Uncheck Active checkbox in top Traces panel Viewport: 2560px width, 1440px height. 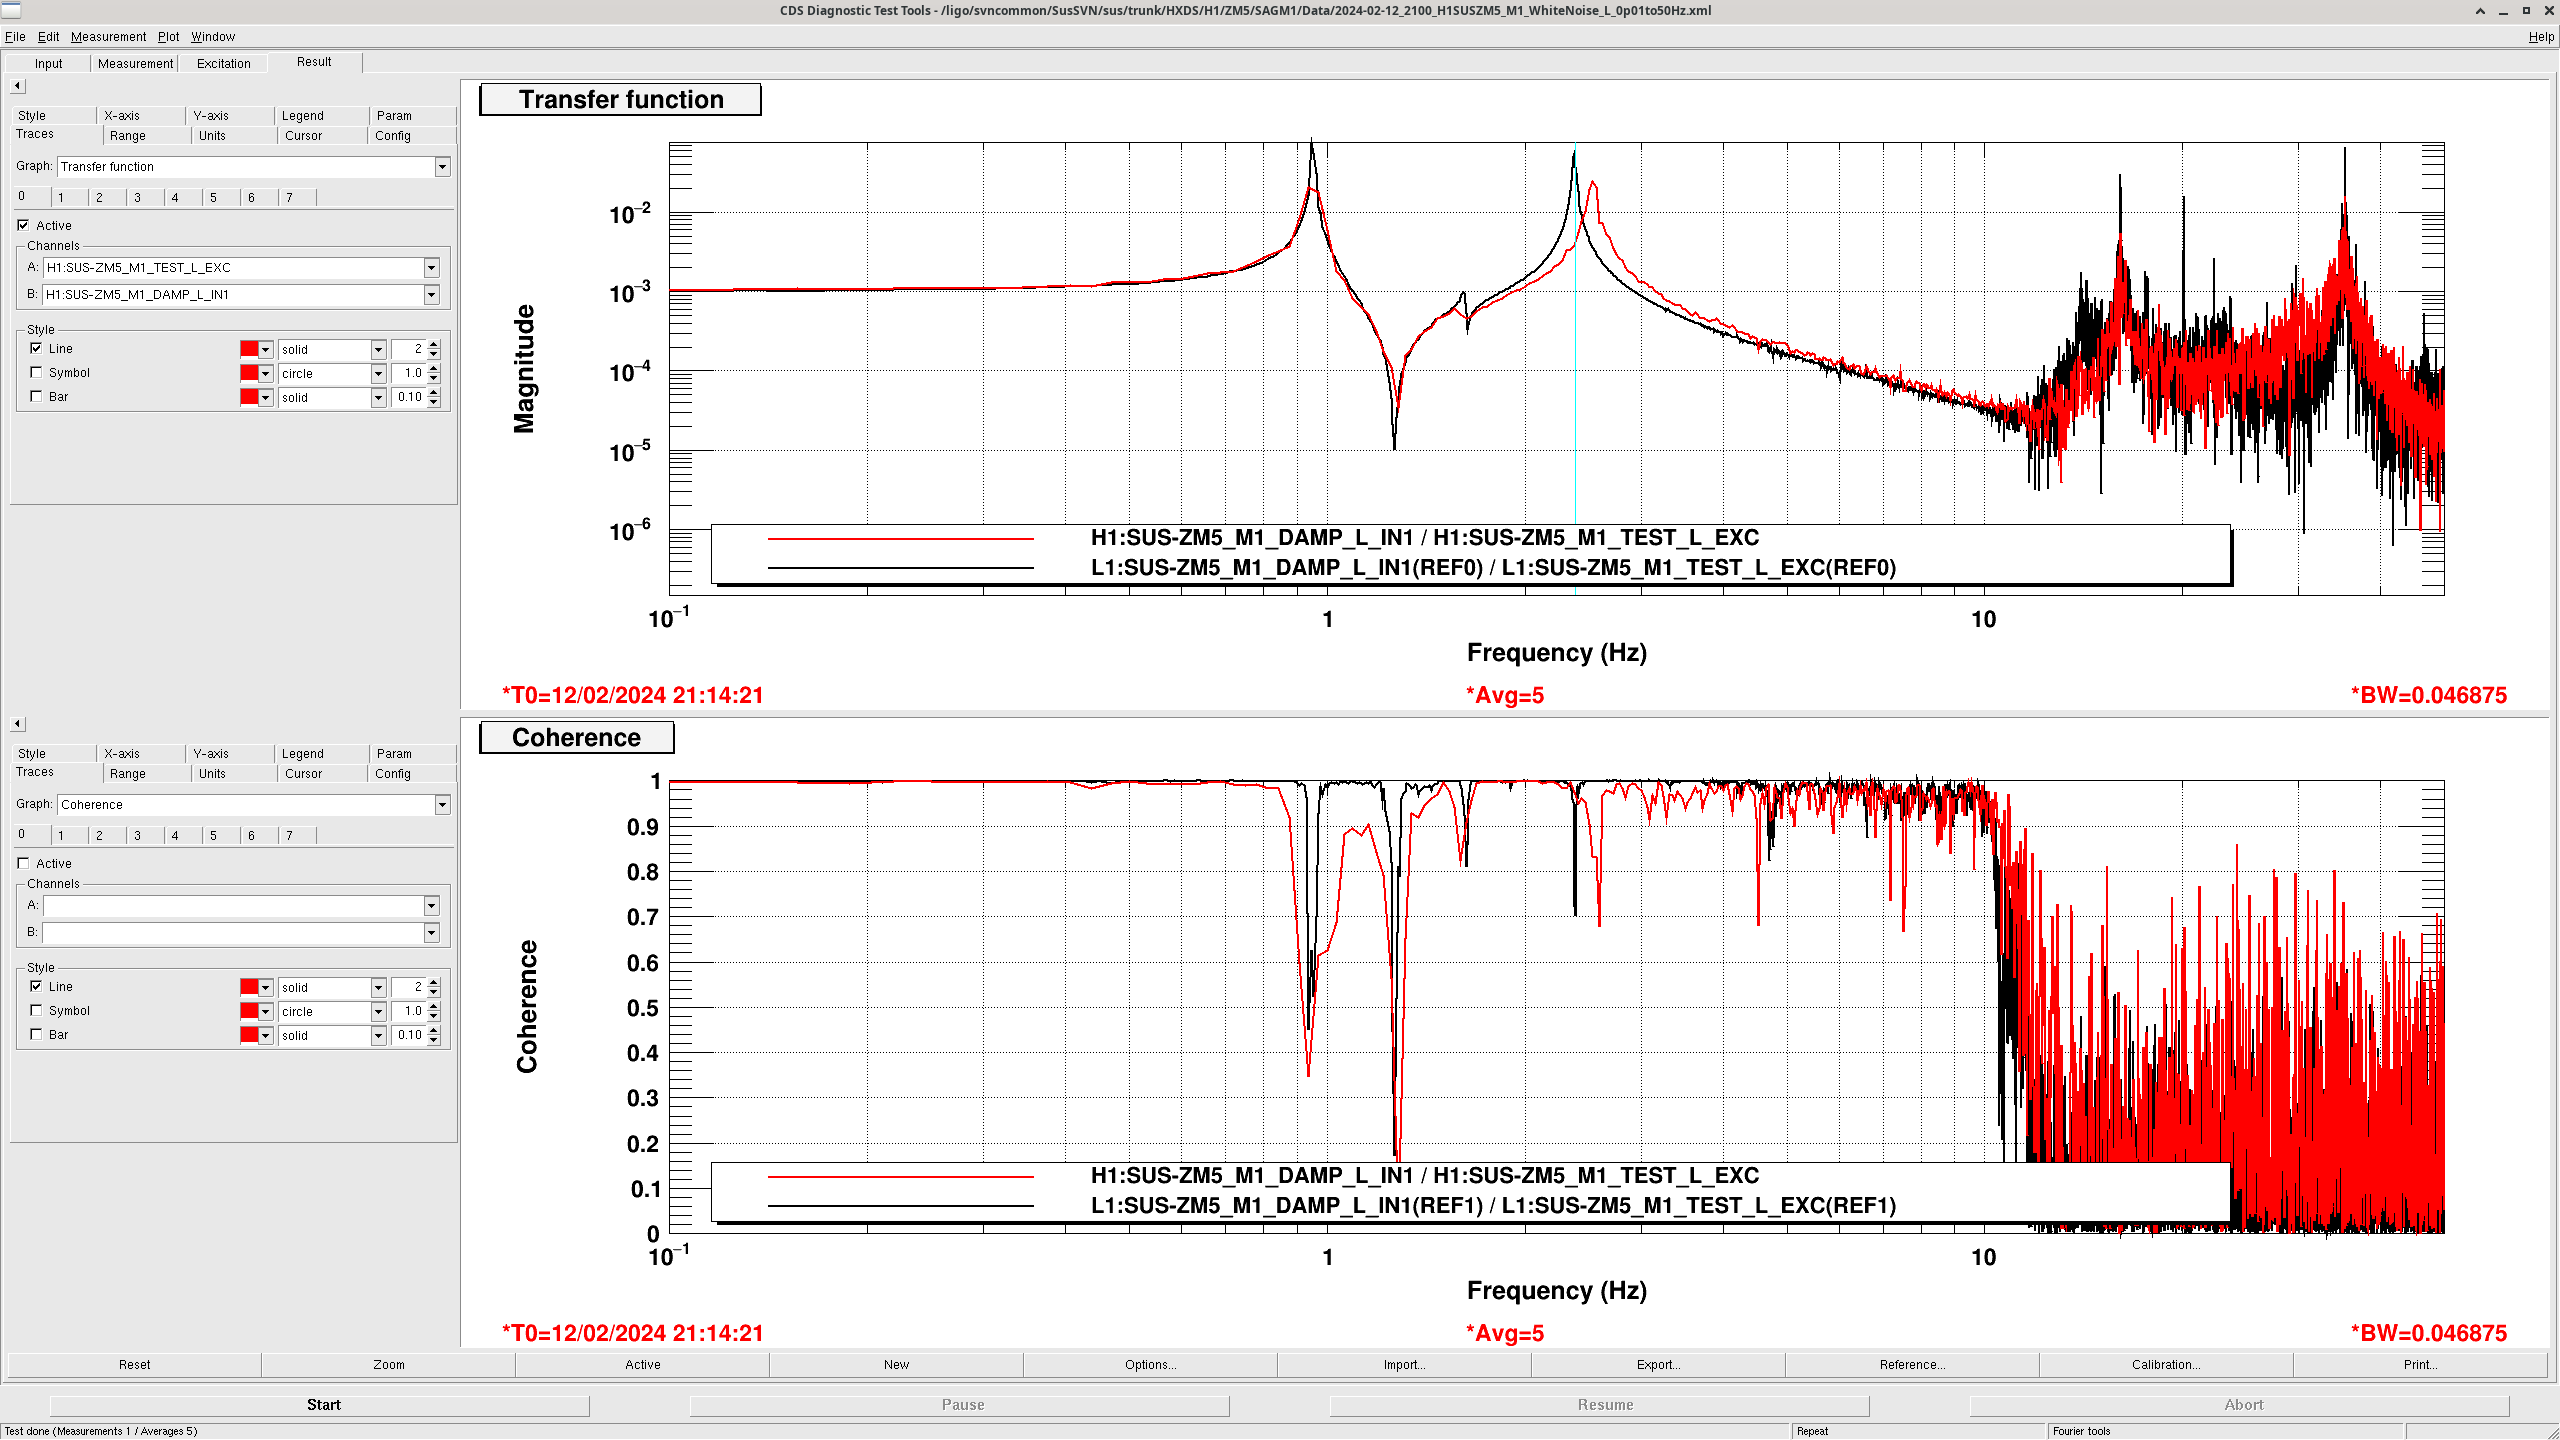click(23, 226)
